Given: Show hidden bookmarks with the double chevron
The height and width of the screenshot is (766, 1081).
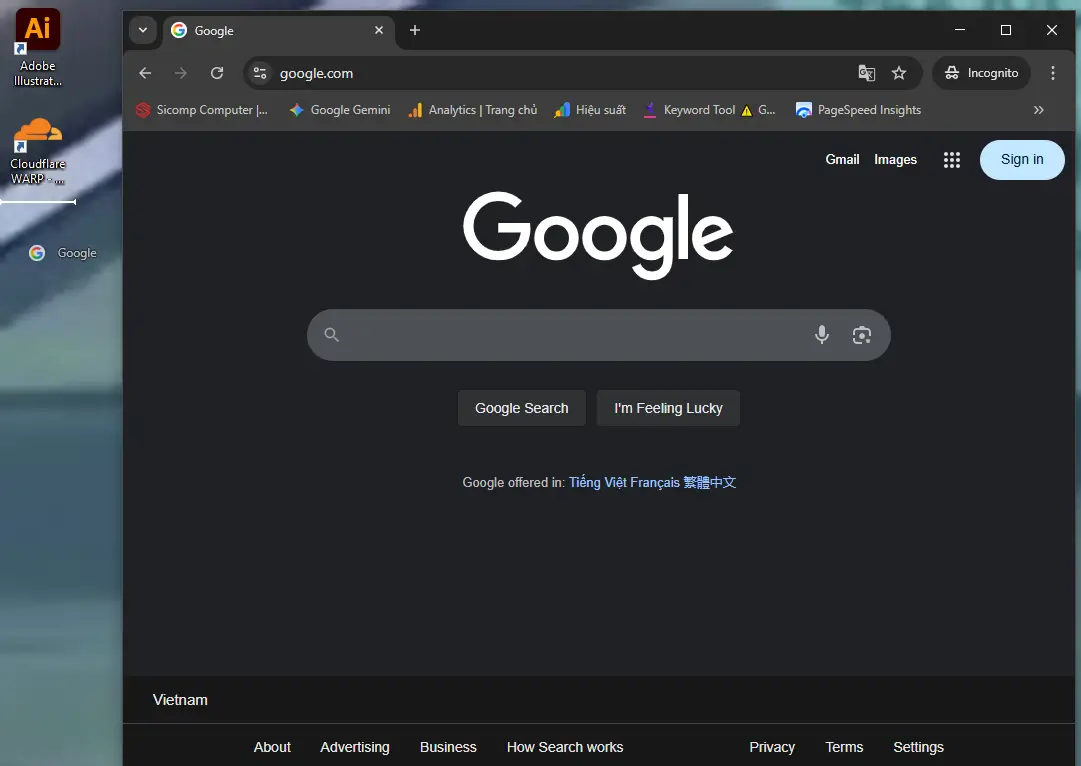Looking at the screenshot, I should point(1039,110).
